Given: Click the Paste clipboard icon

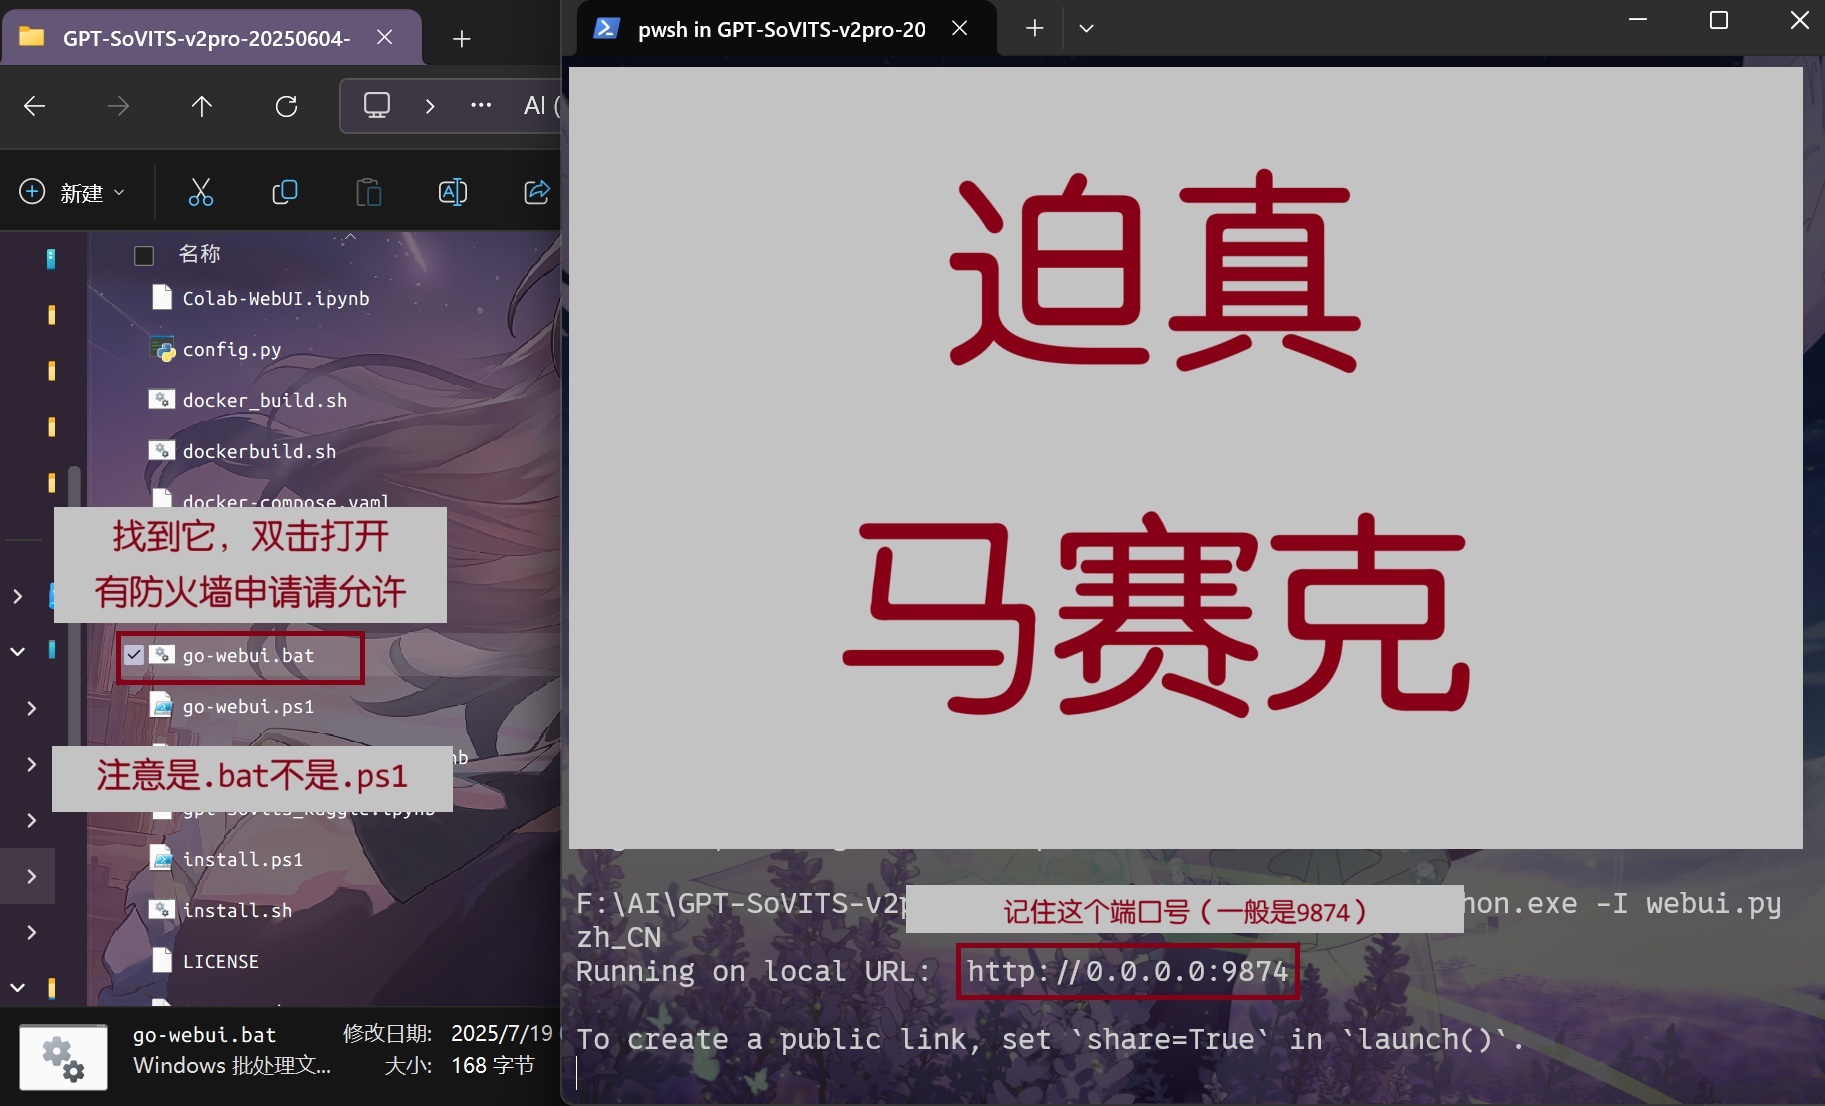Looking at the screenshot, I should point(369,192).
